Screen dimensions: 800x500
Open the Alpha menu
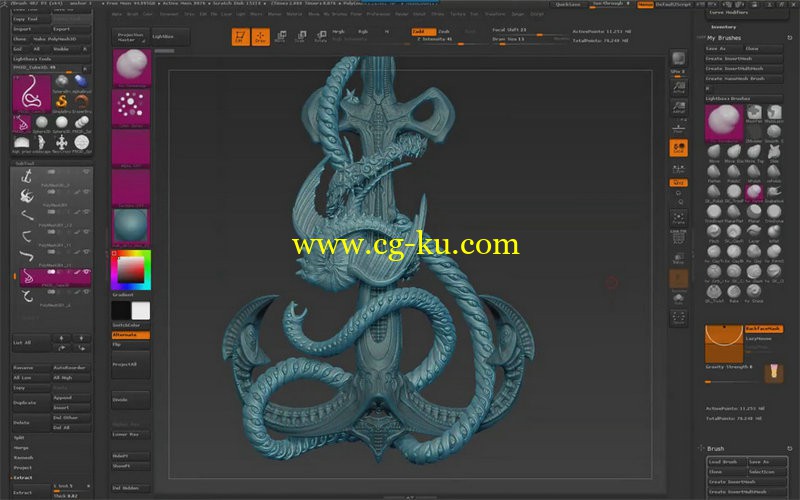[117, 14]
